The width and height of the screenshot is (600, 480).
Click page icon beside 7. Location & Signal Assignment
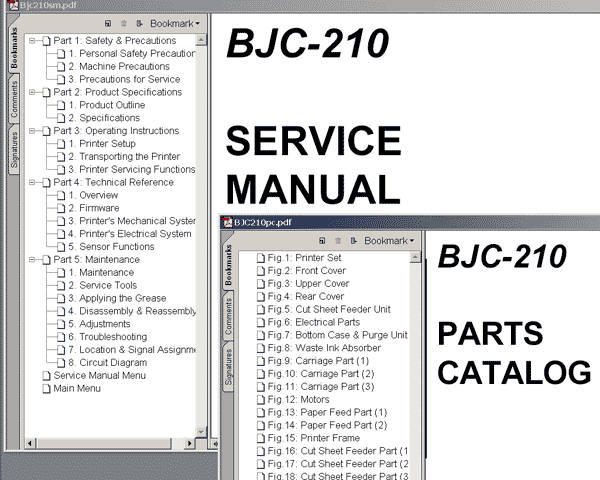pyautogui.click(x=61, y=350)
